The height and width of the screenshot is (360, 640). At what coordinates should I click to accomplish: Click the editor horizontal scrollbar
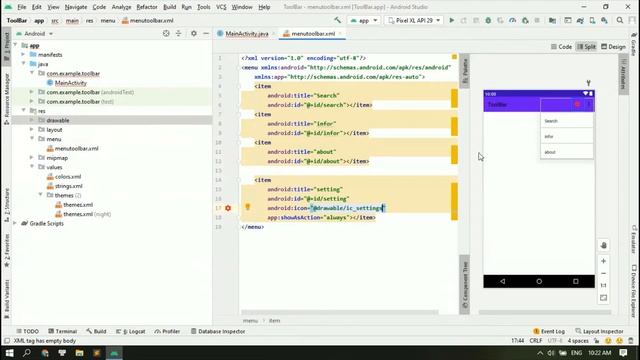[340, 312]
